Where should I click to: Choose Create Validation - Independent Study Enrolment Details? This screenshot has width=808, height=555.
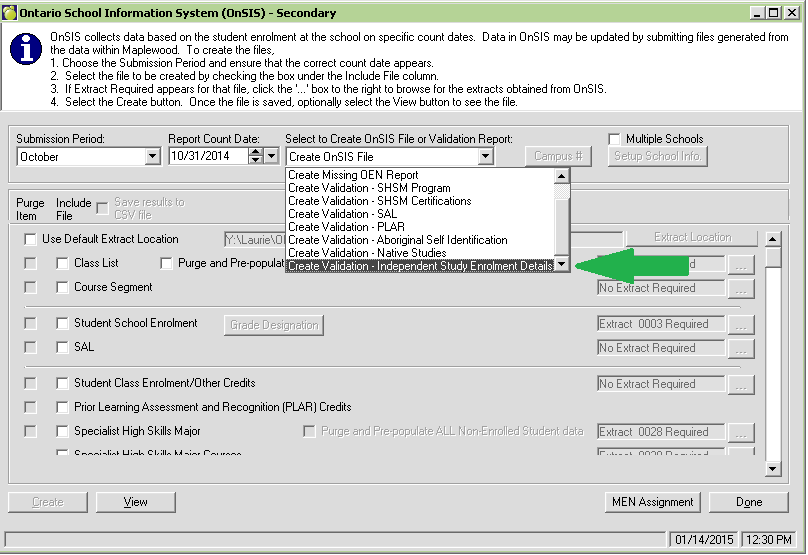(x=420, y=266)
